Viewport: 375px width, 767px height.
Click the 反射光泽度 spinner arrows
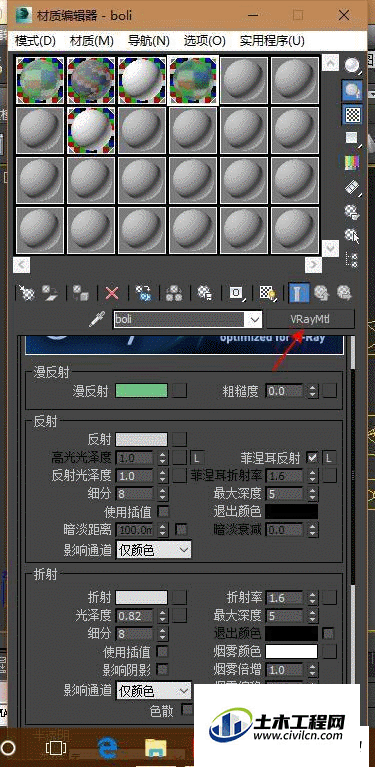tap(163, 475)
